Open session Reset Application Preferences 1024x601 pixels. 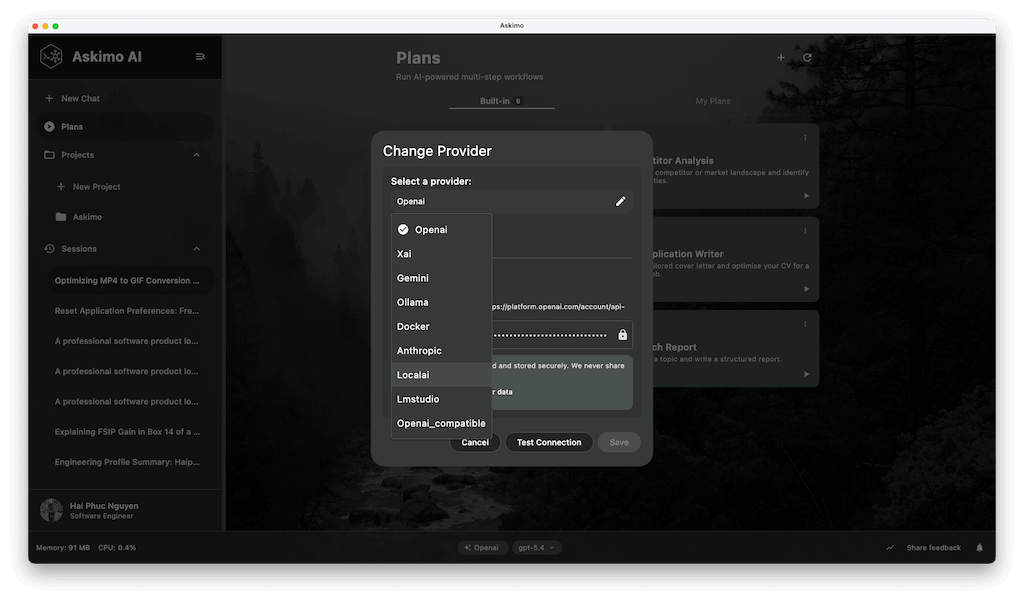coord(127,311)
